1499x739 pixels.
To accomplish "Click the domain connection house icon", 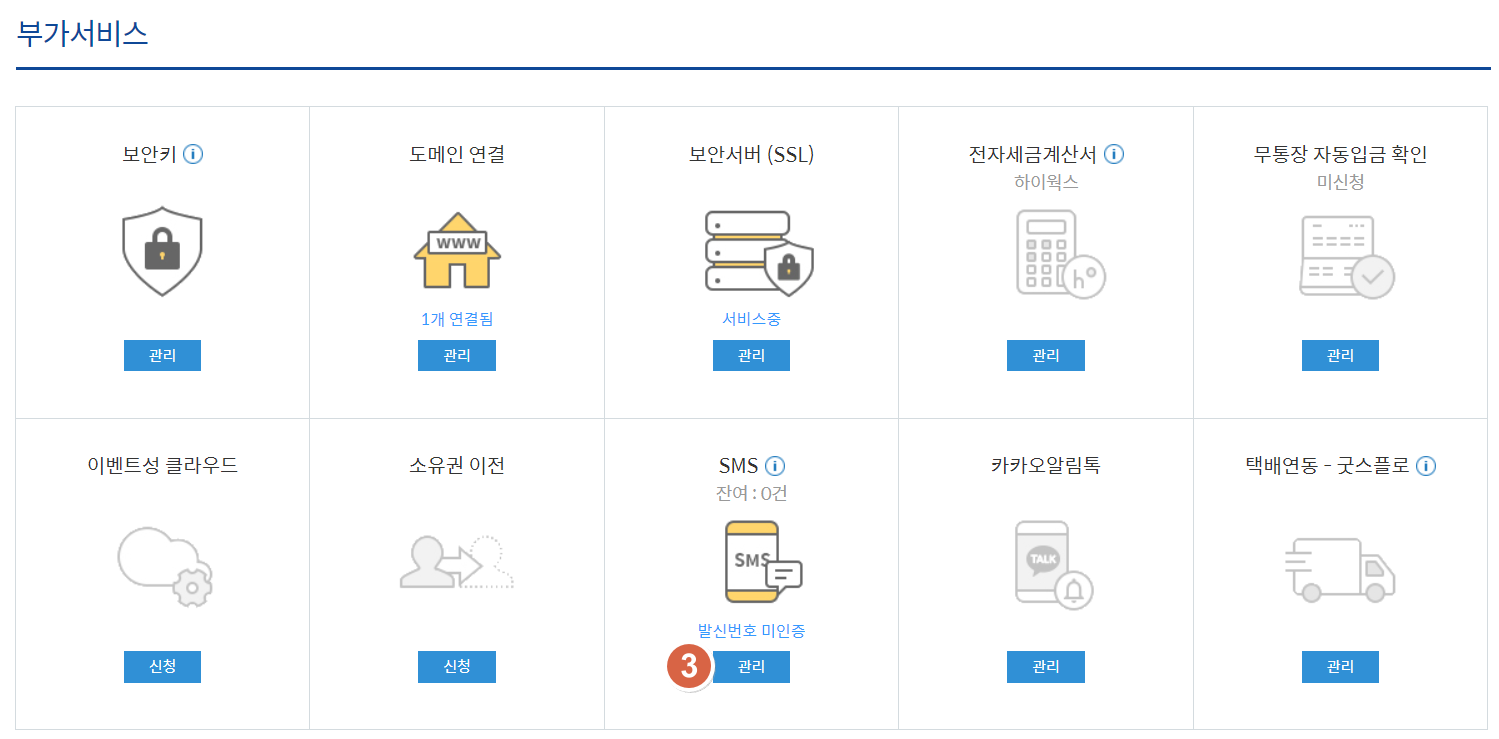I will tap(457, 251).
